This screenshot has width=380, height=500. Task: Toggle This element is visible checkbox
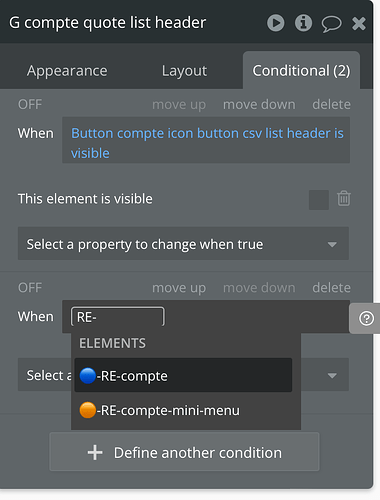319,200
